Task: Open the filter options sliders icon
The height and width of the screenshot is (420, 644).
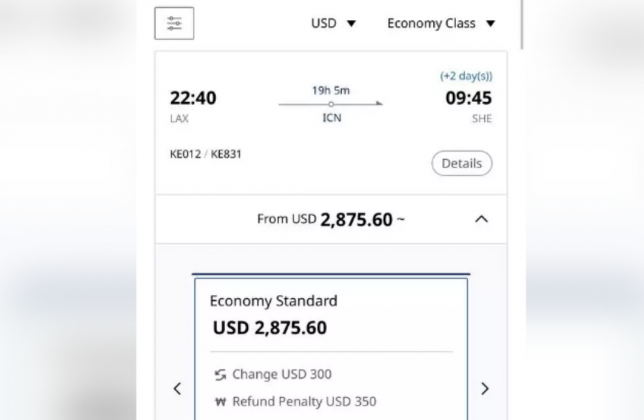Action: pos(174,23)
